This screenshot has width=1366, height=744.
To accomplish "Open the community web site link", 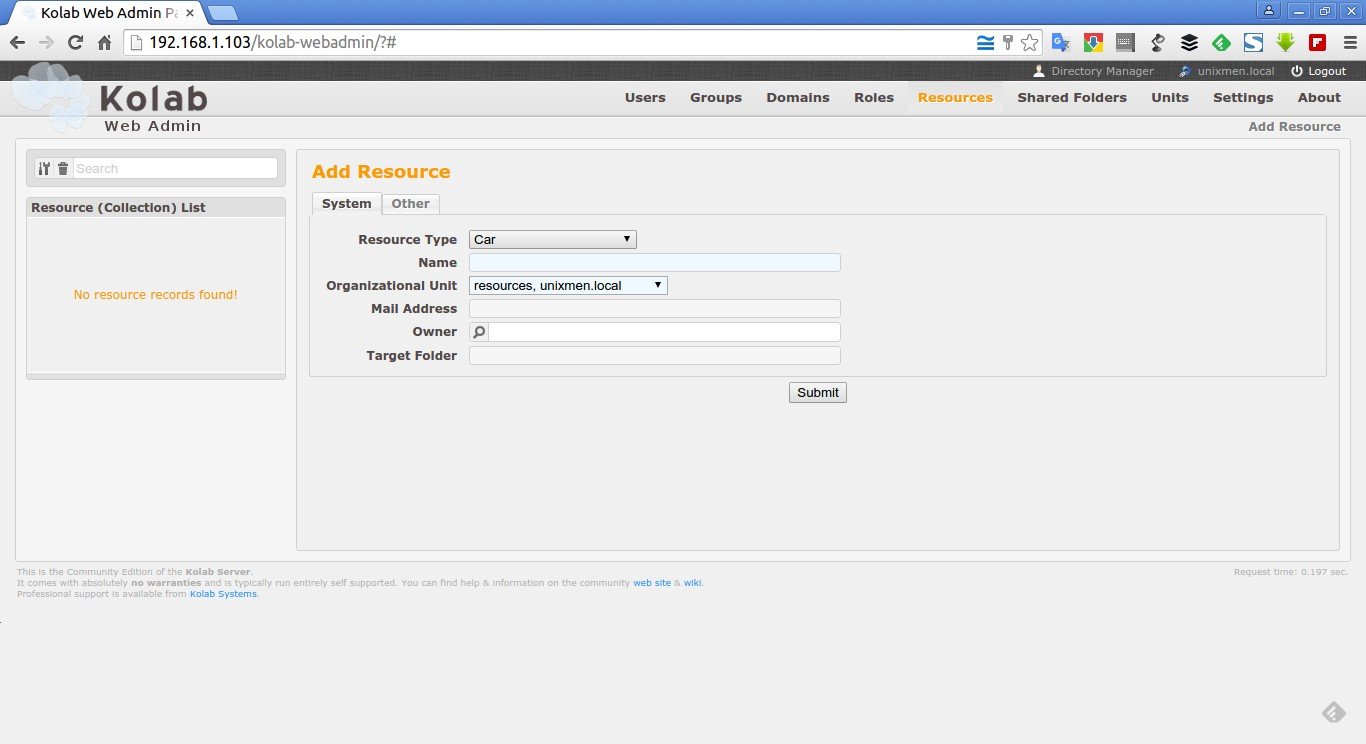I will (652, 583).
